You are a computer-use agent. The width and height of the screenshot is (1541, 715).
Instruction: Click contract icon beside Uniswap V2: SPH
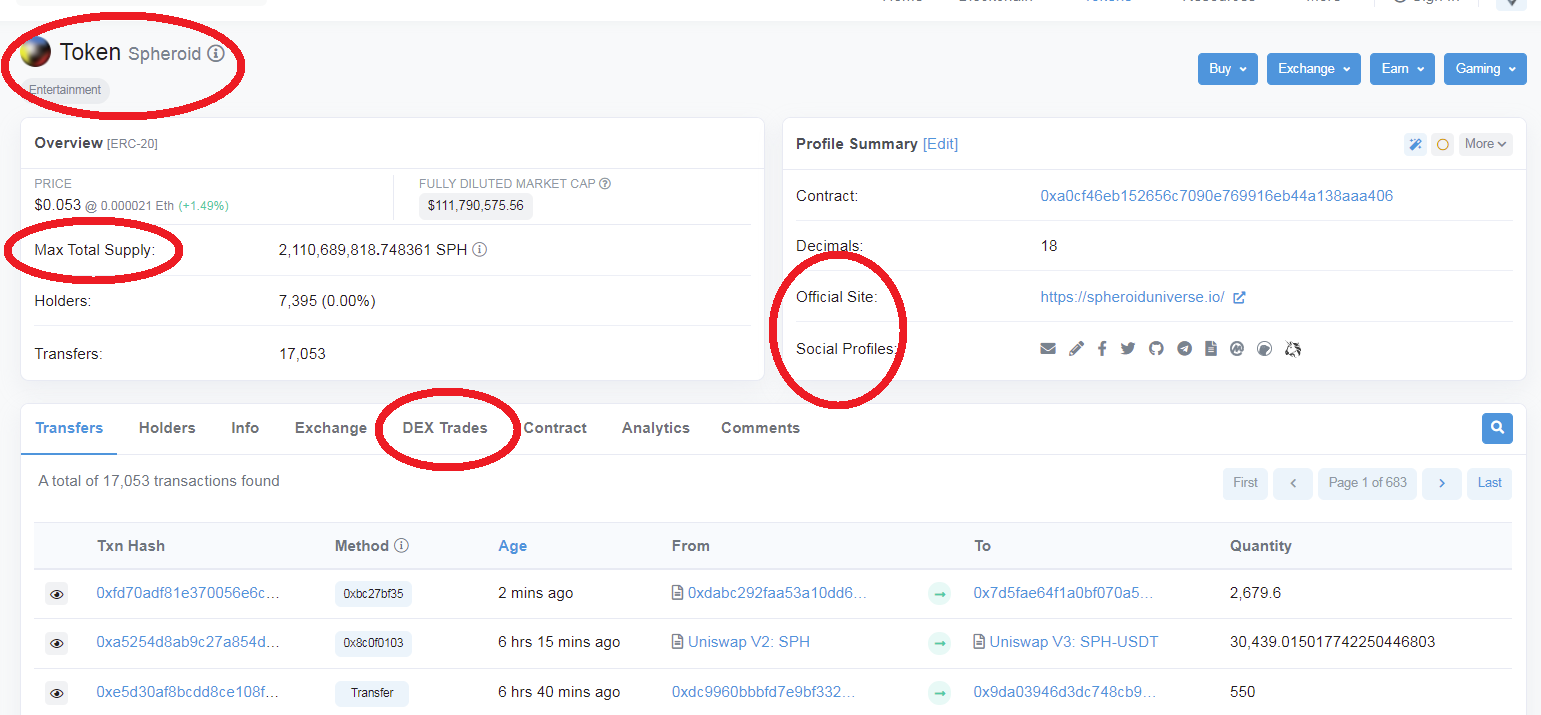(x=678, y=642)
